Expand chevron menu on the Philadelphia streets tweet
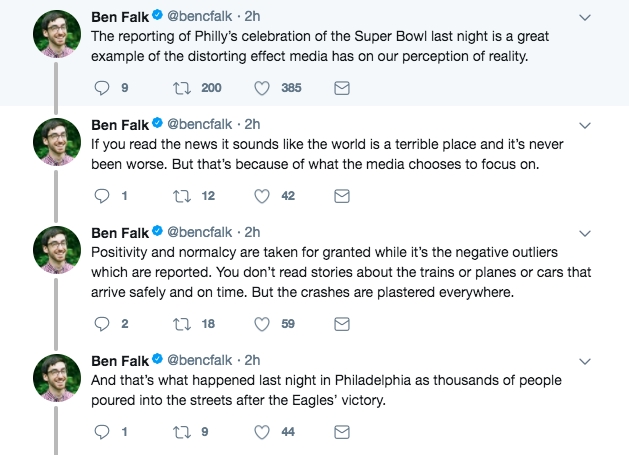 pos(585,362)
